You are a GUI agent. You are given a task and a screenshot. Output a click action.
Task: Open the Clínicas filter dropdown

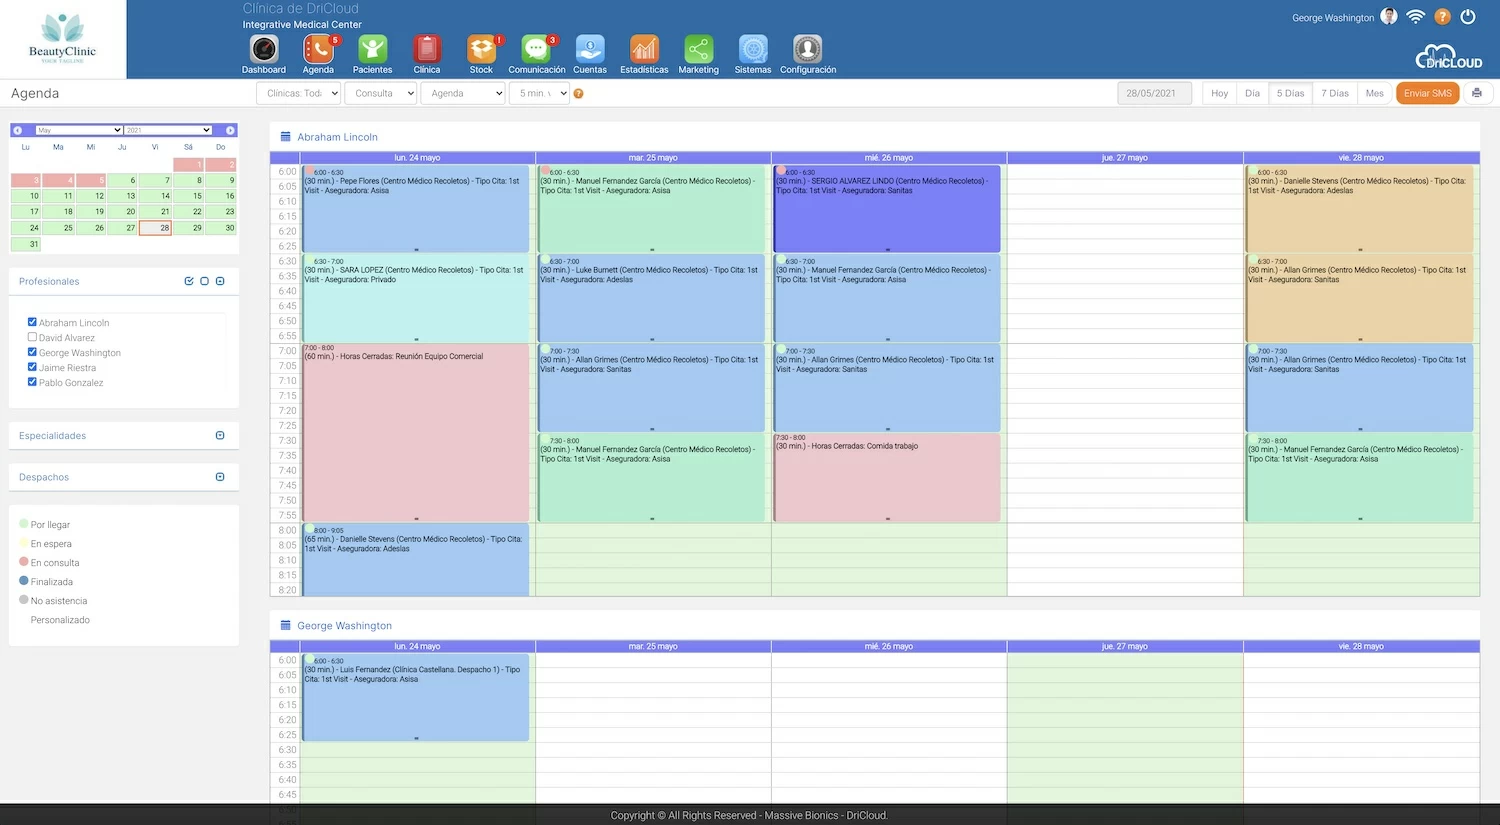pyautogui.click(x=297, y=92)
